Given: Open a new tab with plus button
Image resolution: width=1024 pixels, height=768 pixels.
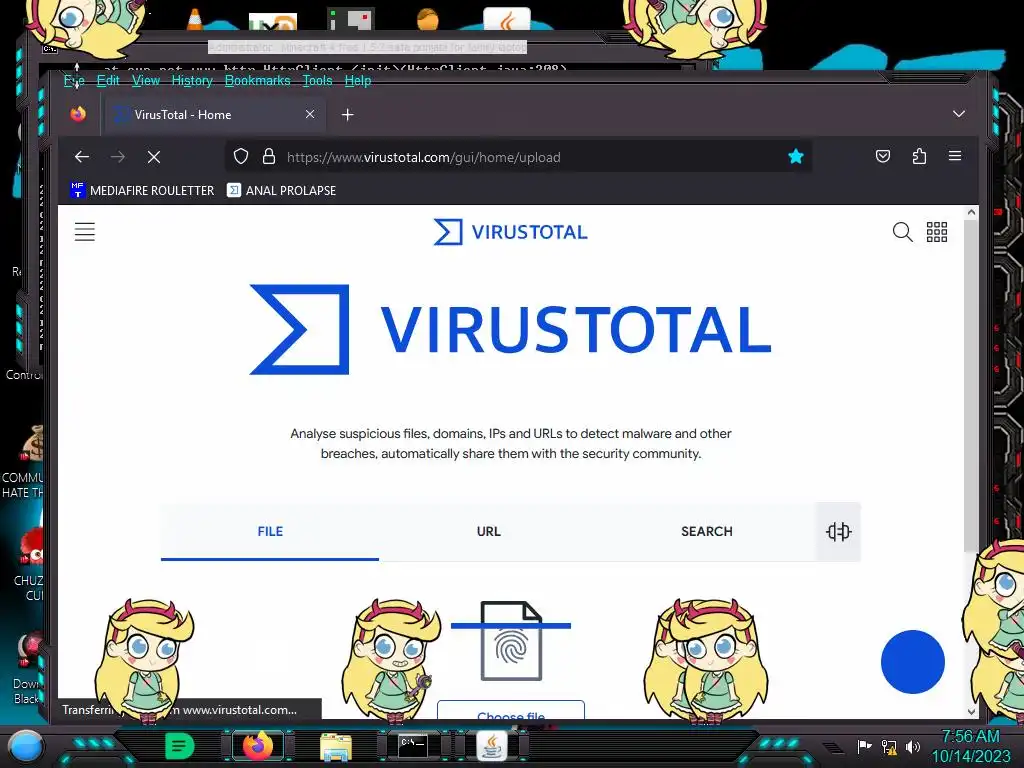Looking at the screenshot, I should (347, 115).
